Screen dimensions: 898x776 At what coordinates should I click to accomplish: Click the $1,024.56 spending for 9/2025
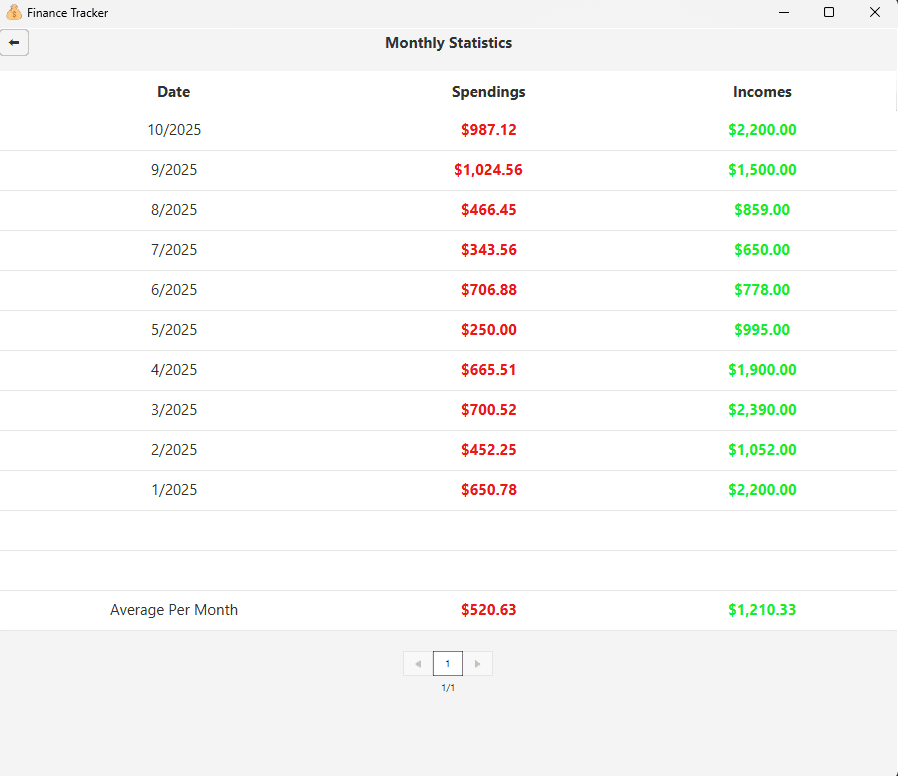point(488,170)
